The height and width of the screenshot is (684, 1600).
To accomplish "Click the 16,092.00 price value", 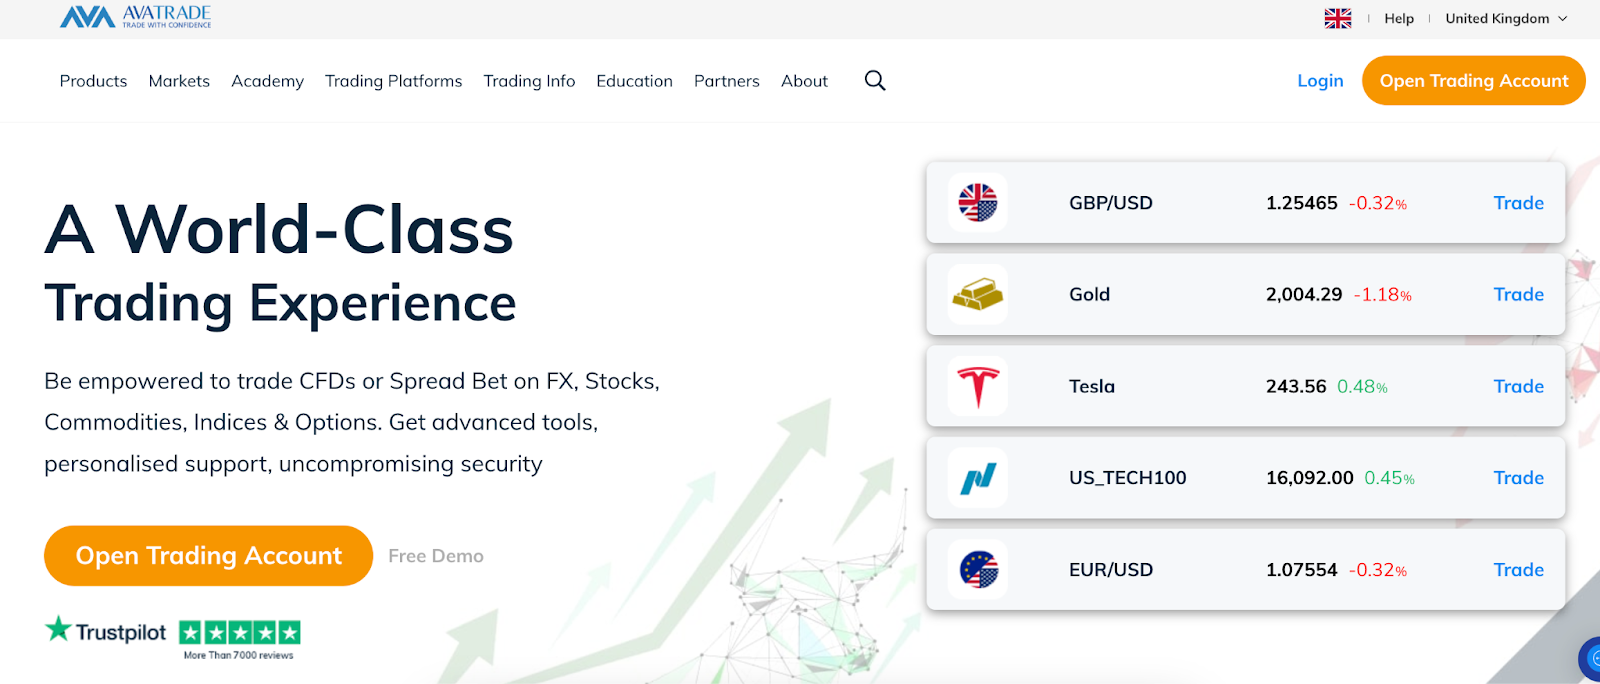I will [1309, 478].
